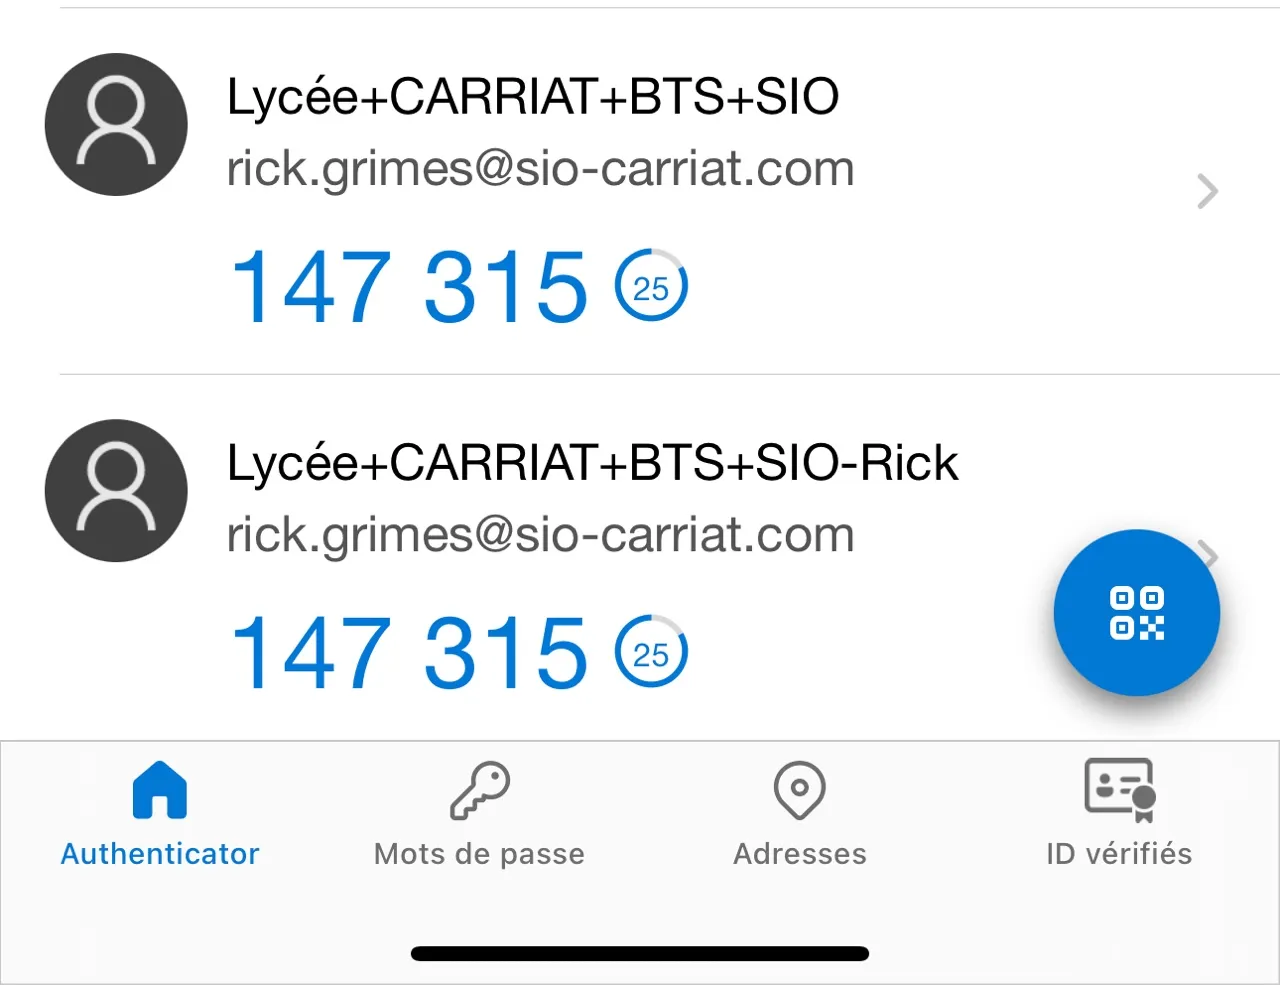Tap the Adresses location pin icon
This screenshot has height=985, width=1280.
click(800, 790)
